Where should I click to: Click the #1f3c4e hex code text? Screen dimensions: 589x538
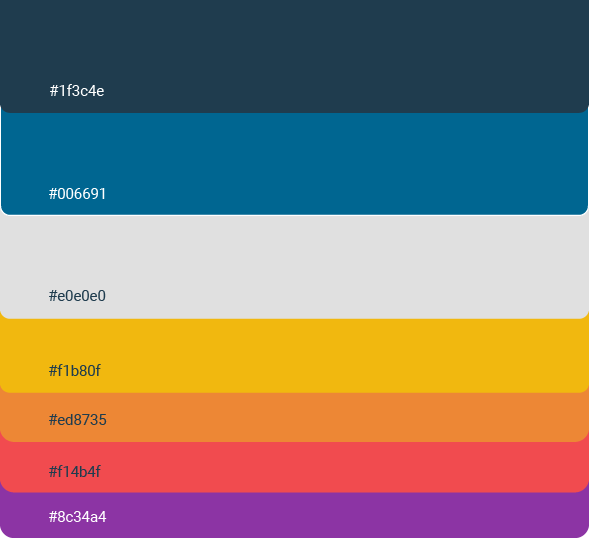click(x=77, y=91)
